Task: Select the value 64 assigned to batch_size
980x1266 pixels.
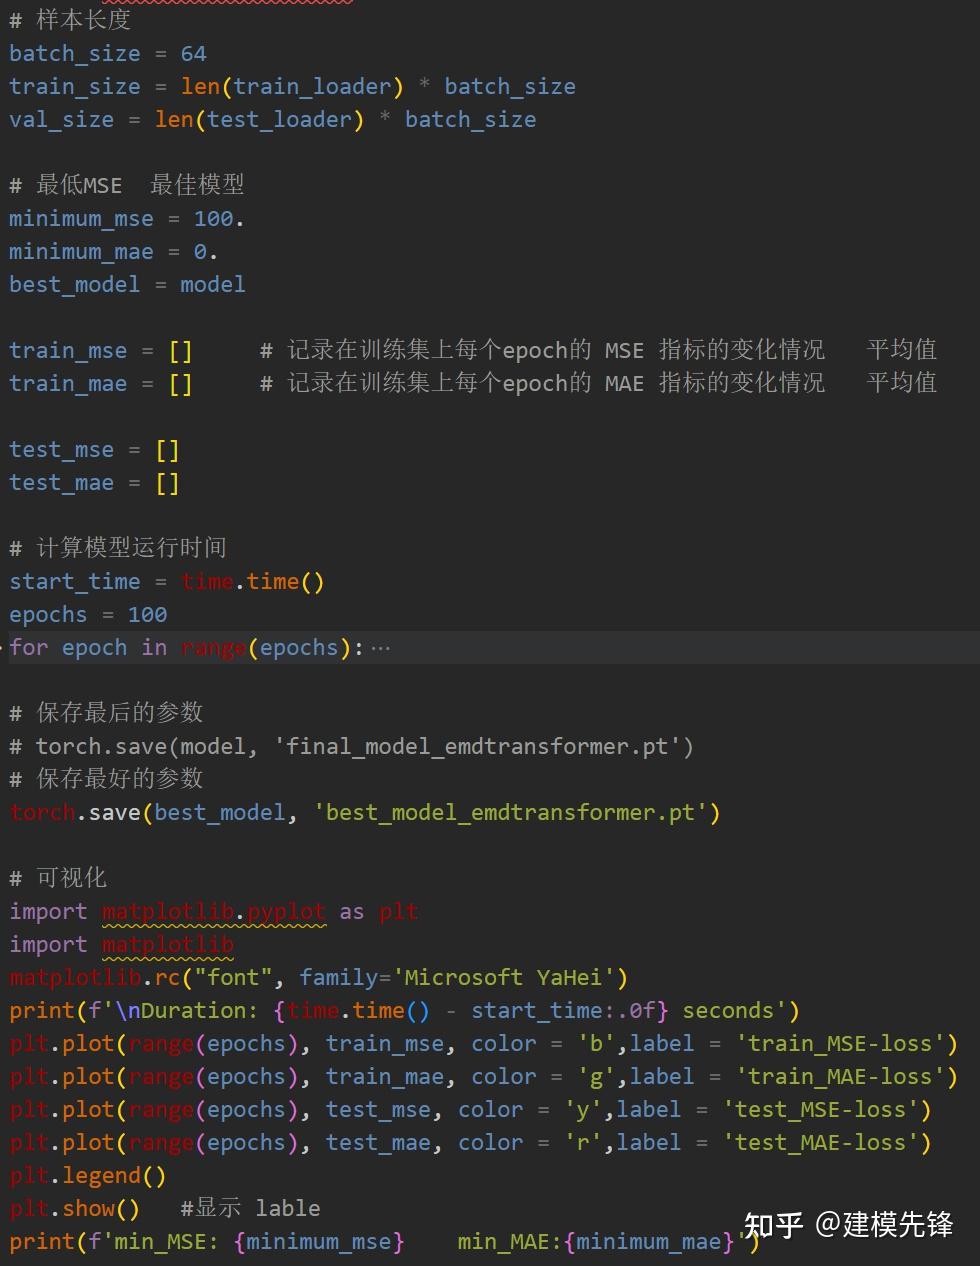Action: [193, 54]
